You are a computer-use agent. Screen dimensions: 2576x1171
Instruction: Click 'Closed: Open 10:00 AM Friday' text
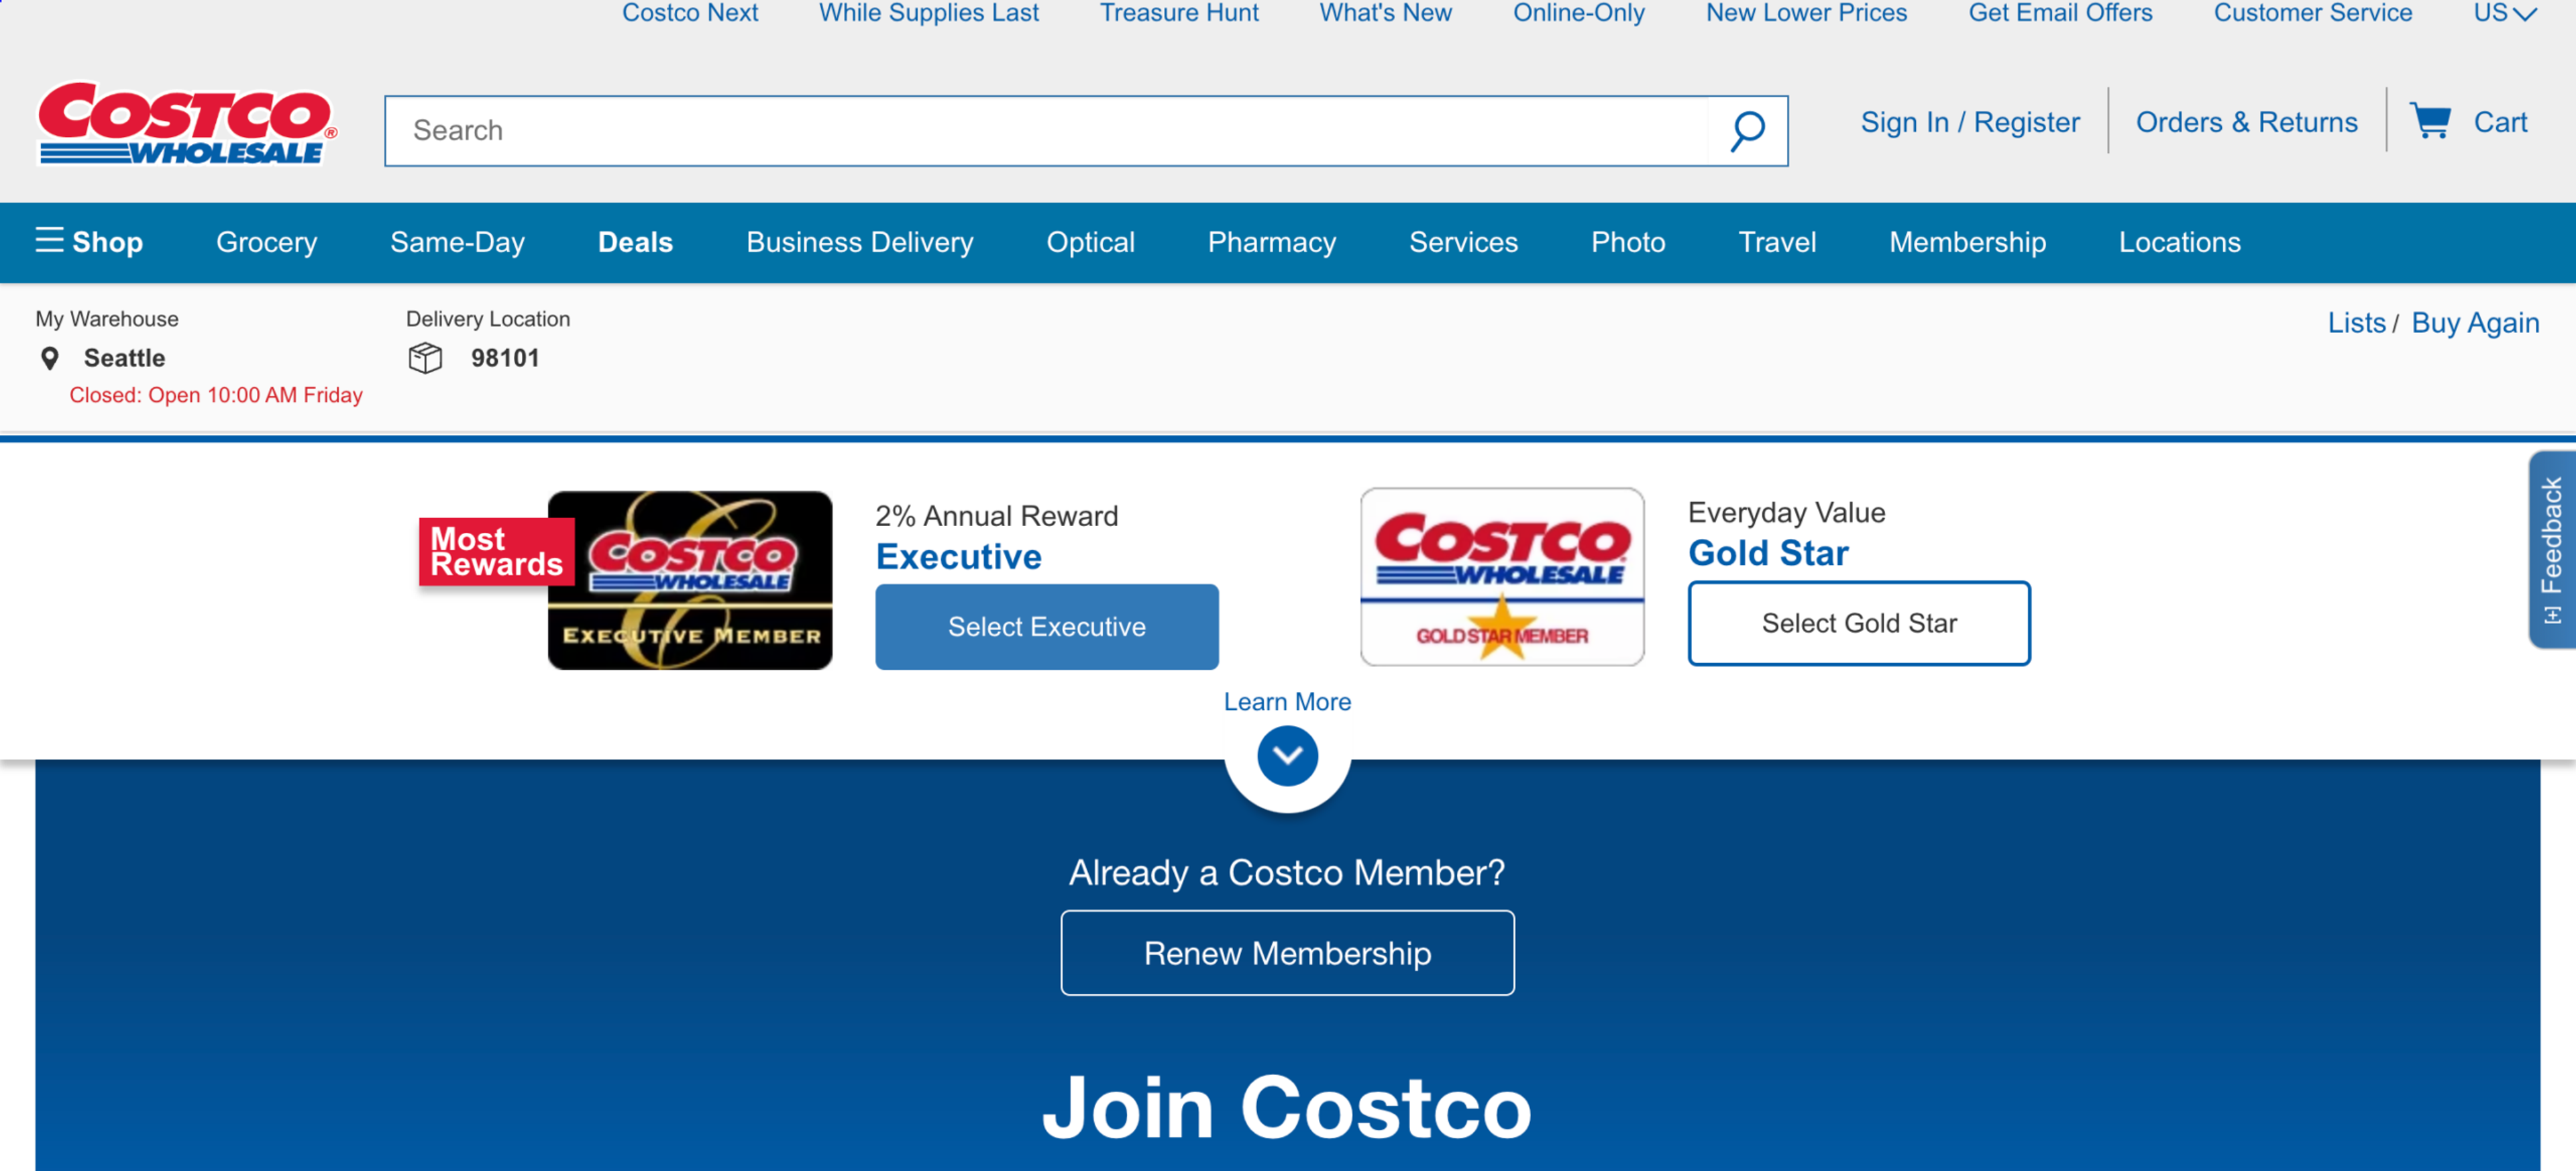click(216, 395)
